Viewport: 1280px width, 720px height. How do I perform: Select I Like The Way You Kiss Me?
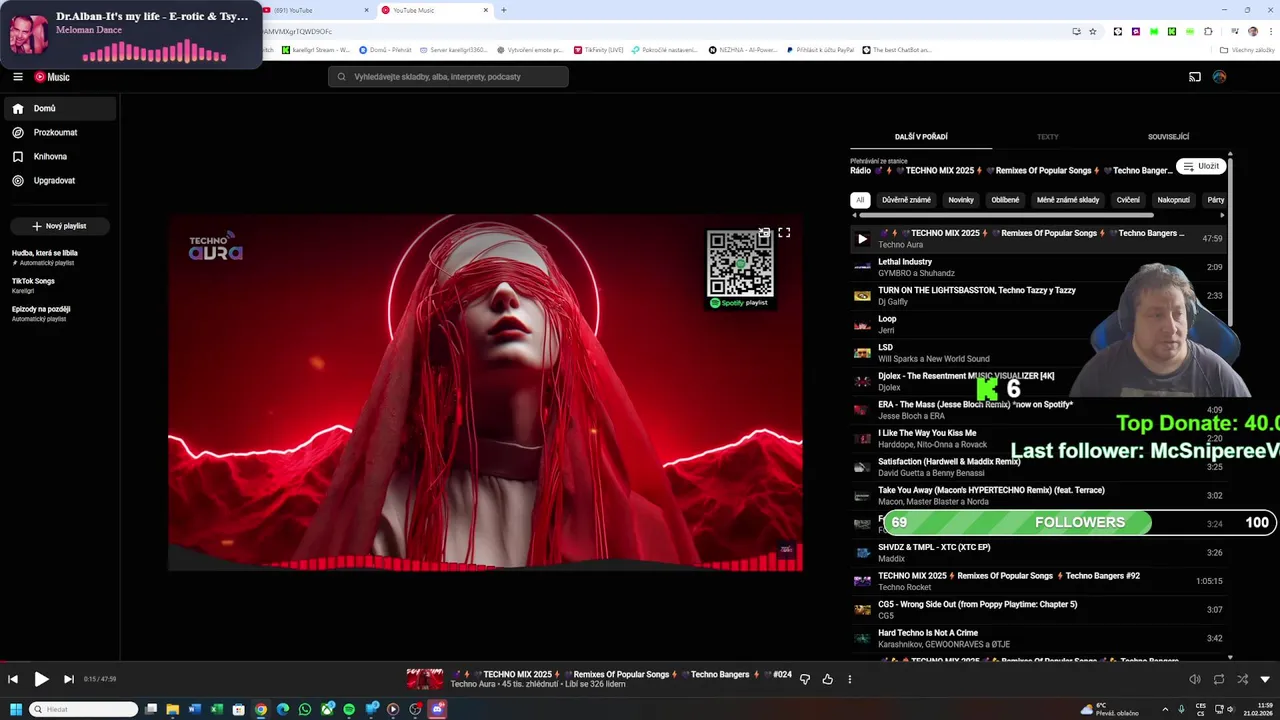coord(1037,438)
